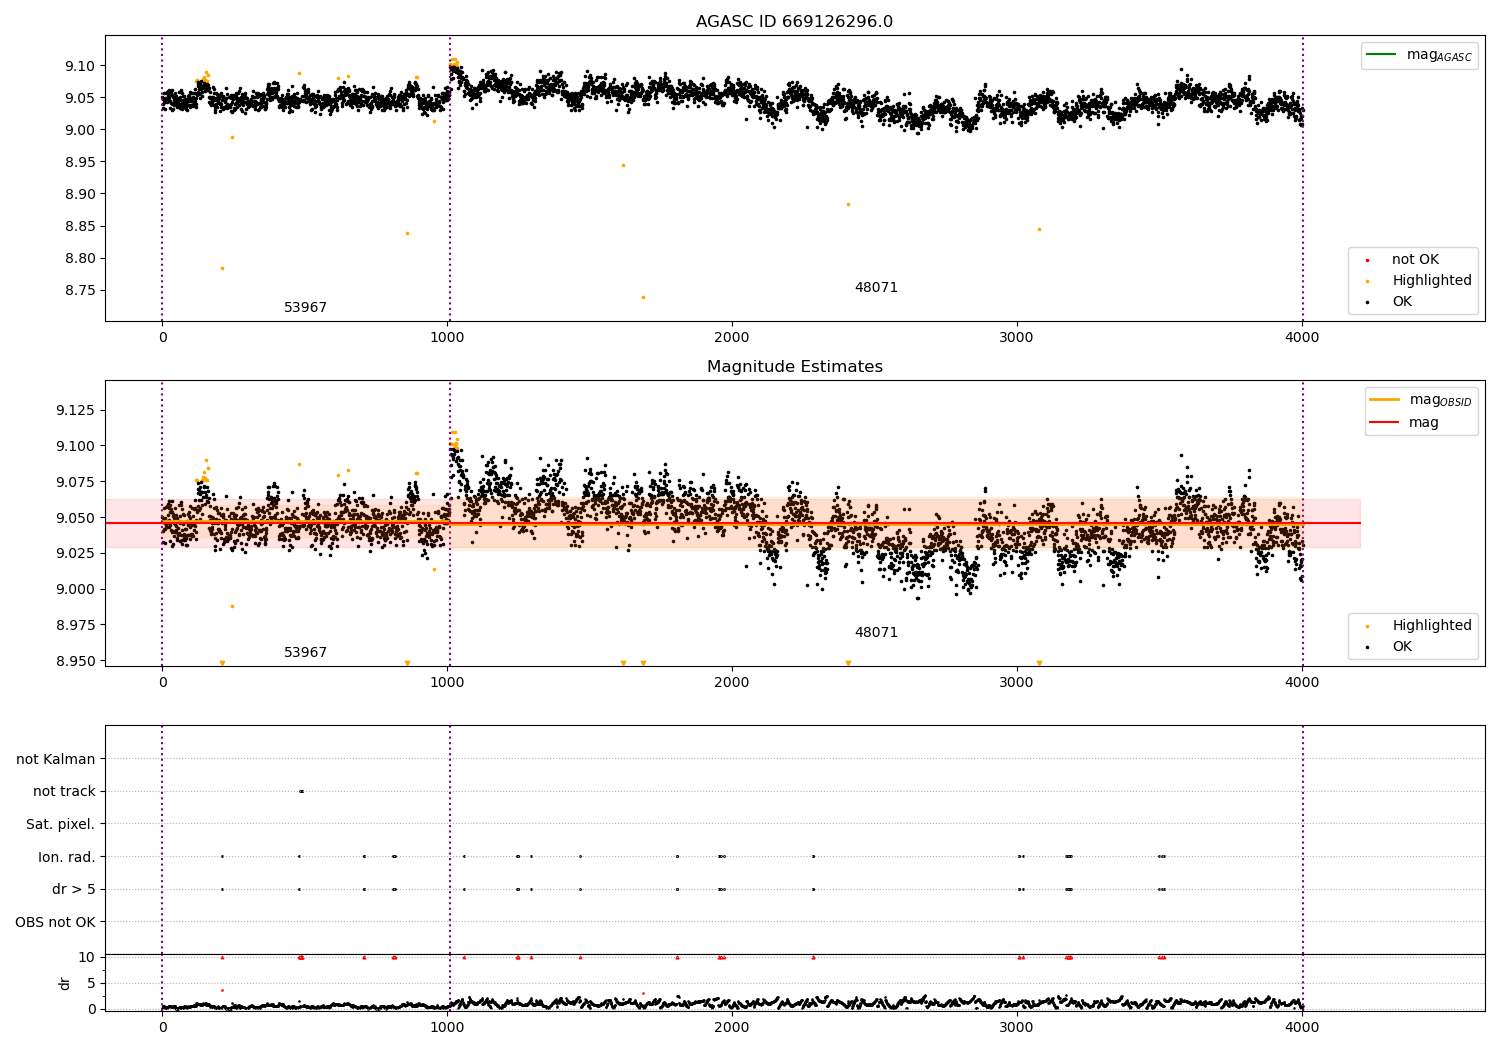Click the '53967' annotation in the top plot
The height and width of the screenshot is (1050, 1500).
click(x=305, y=308)
